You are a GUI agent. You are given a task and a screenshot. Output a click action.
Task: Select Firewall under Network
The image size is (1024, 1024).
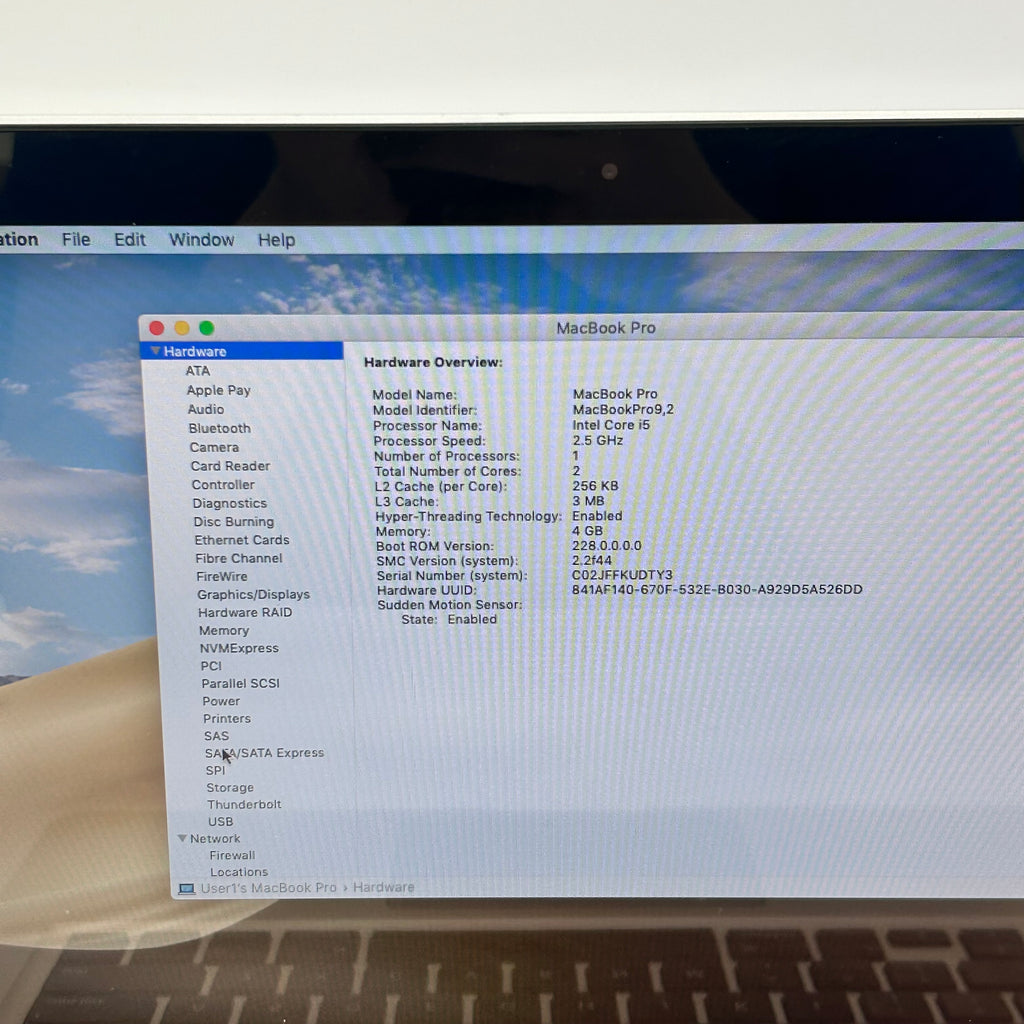coord(232,856)
